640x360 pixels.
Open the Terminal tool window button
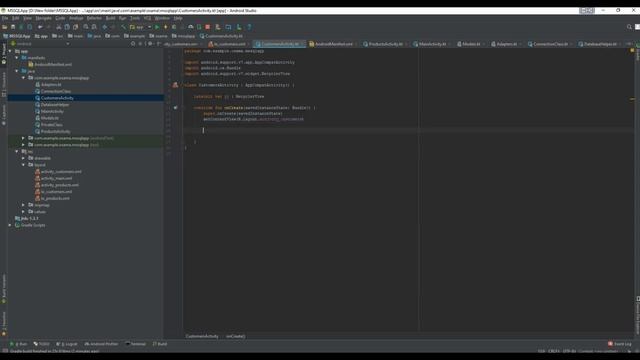point(136,344)
